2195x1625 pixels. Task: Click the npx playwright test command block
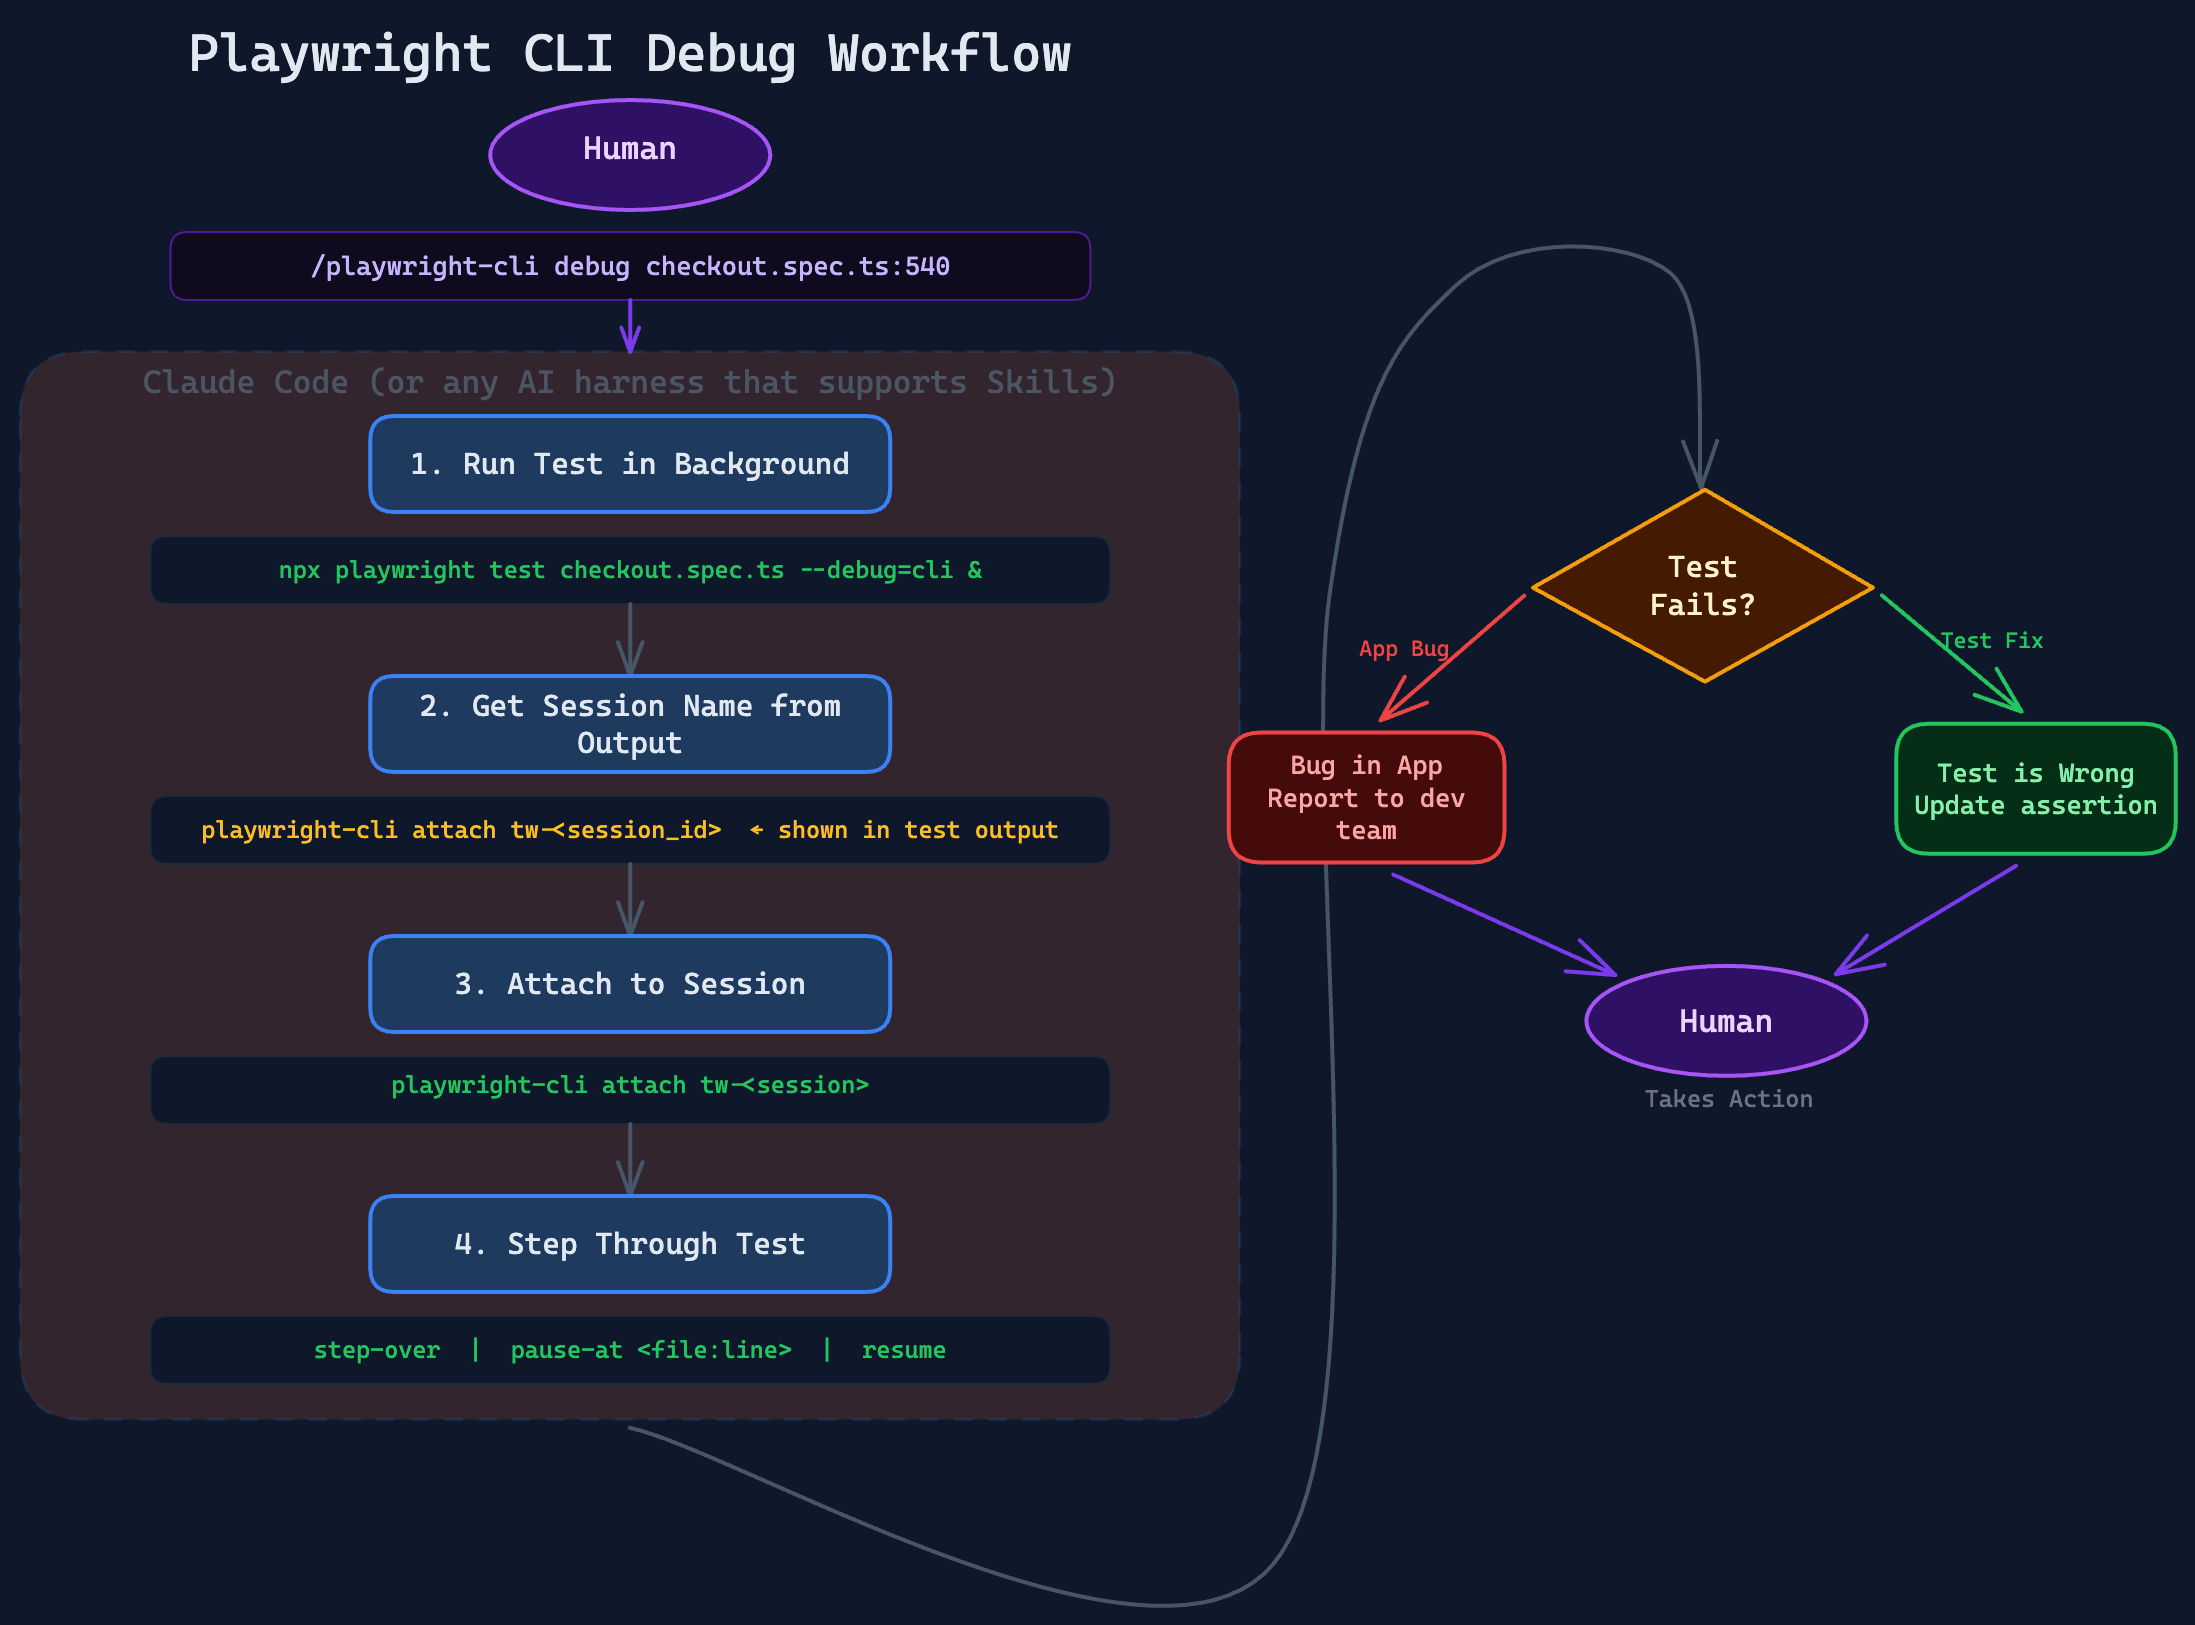point(629,570)
